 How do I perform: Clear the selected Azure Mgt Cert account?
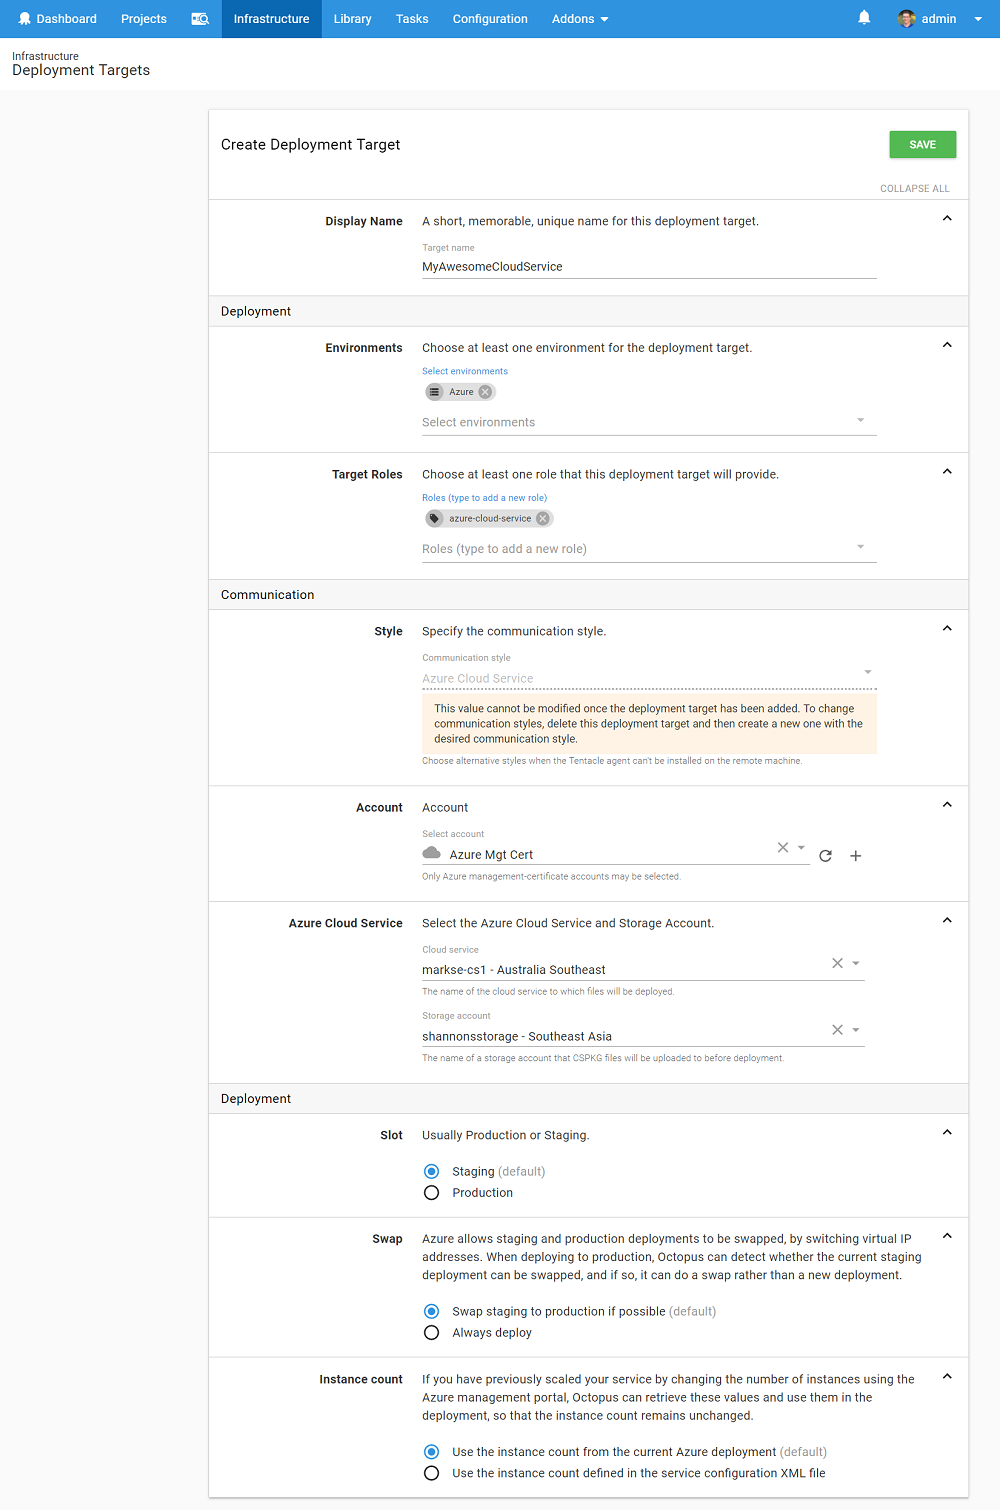point(783,848)
